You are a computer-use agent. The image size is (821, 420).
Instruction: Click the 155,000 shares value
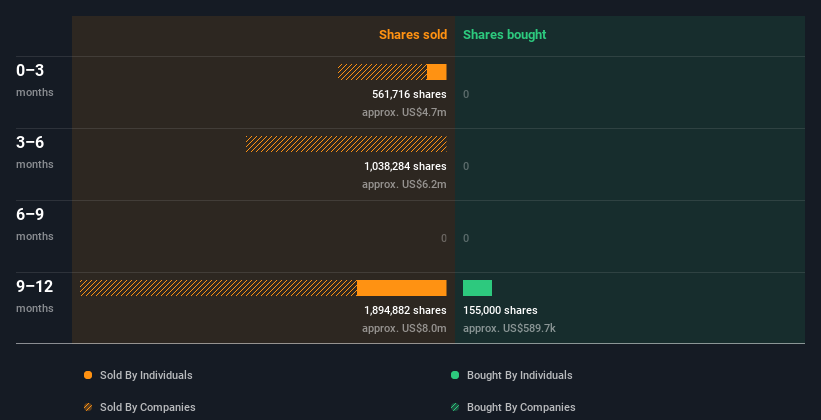pos(500,310)
